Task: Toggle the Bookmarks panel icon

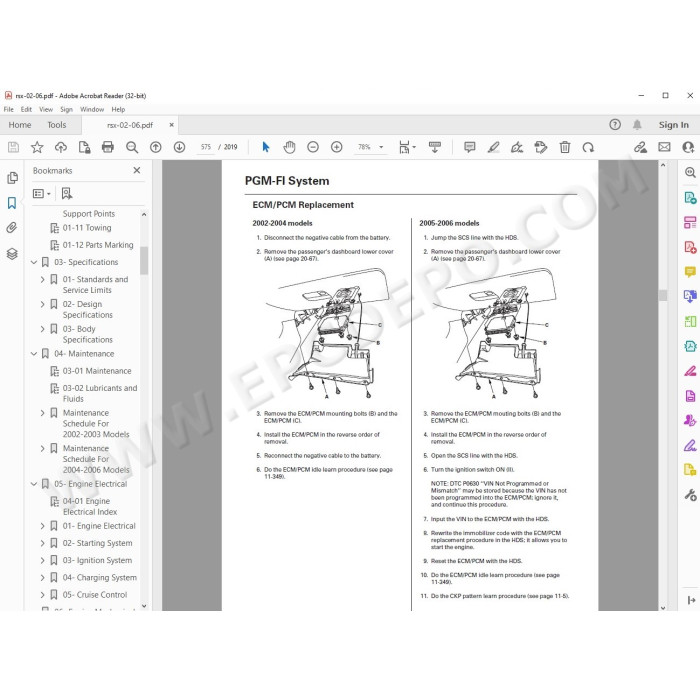Action: (x=12, y=203)
